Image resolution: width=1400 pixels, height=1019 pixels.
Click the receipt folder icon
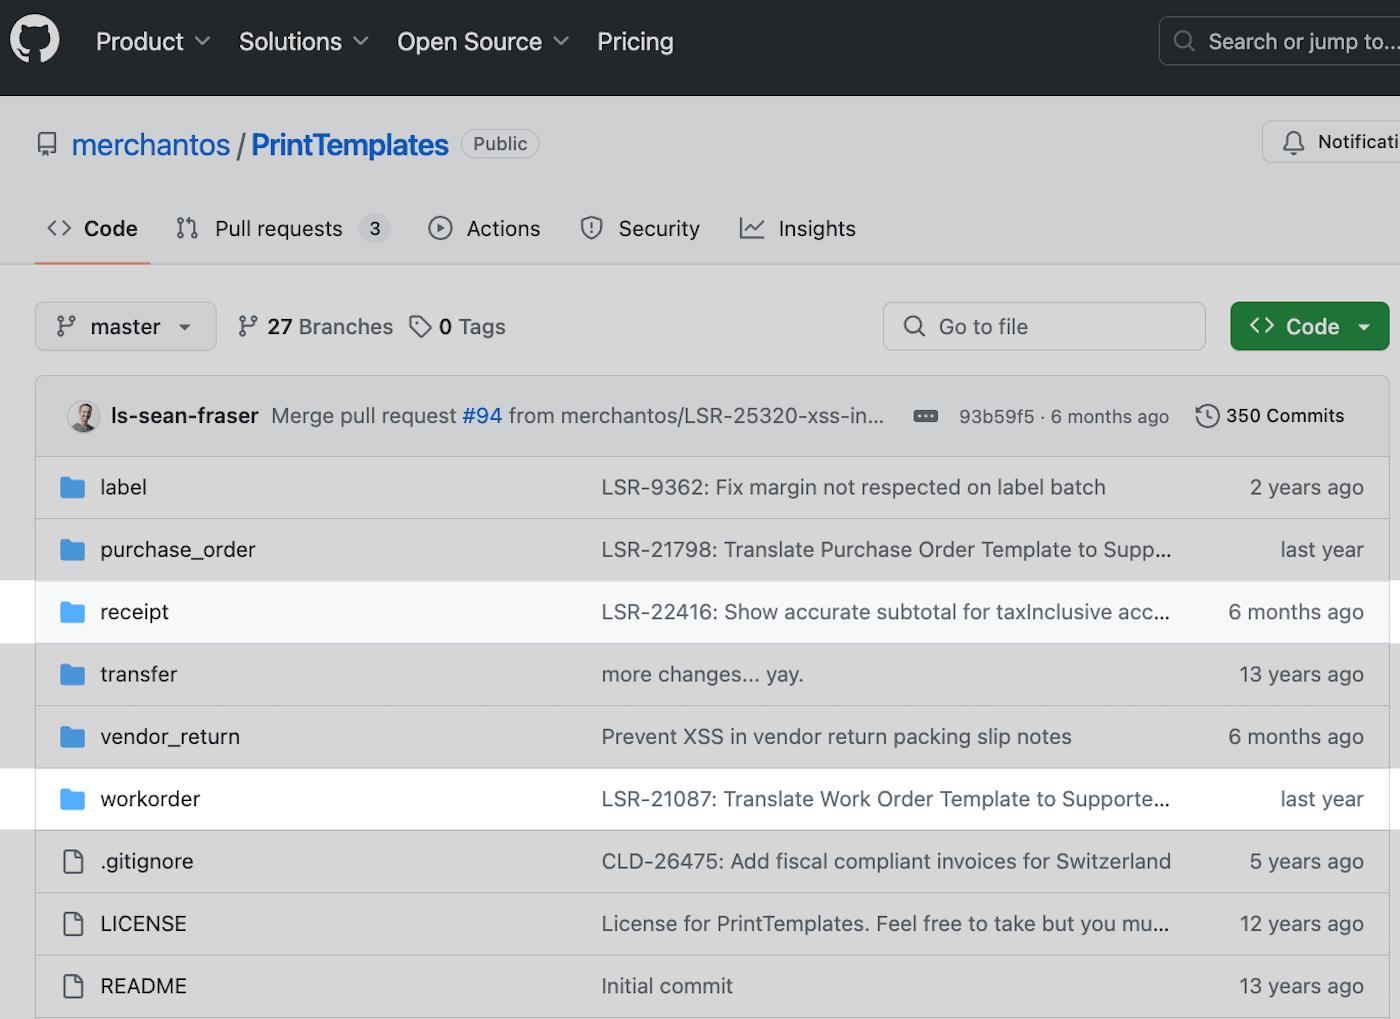pyautogui.click(x=72, y=612)
